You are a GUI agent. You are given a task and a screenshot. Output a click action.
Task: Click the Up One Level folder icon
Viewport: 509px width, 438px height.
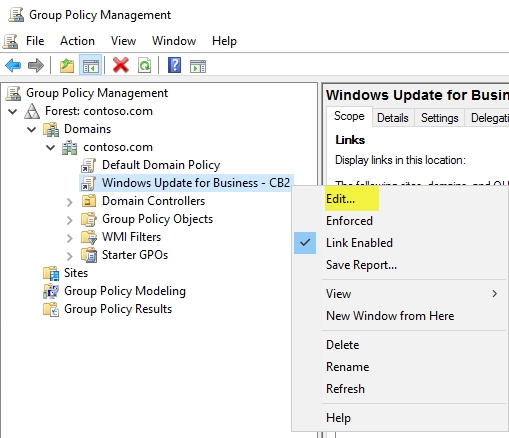67,65
